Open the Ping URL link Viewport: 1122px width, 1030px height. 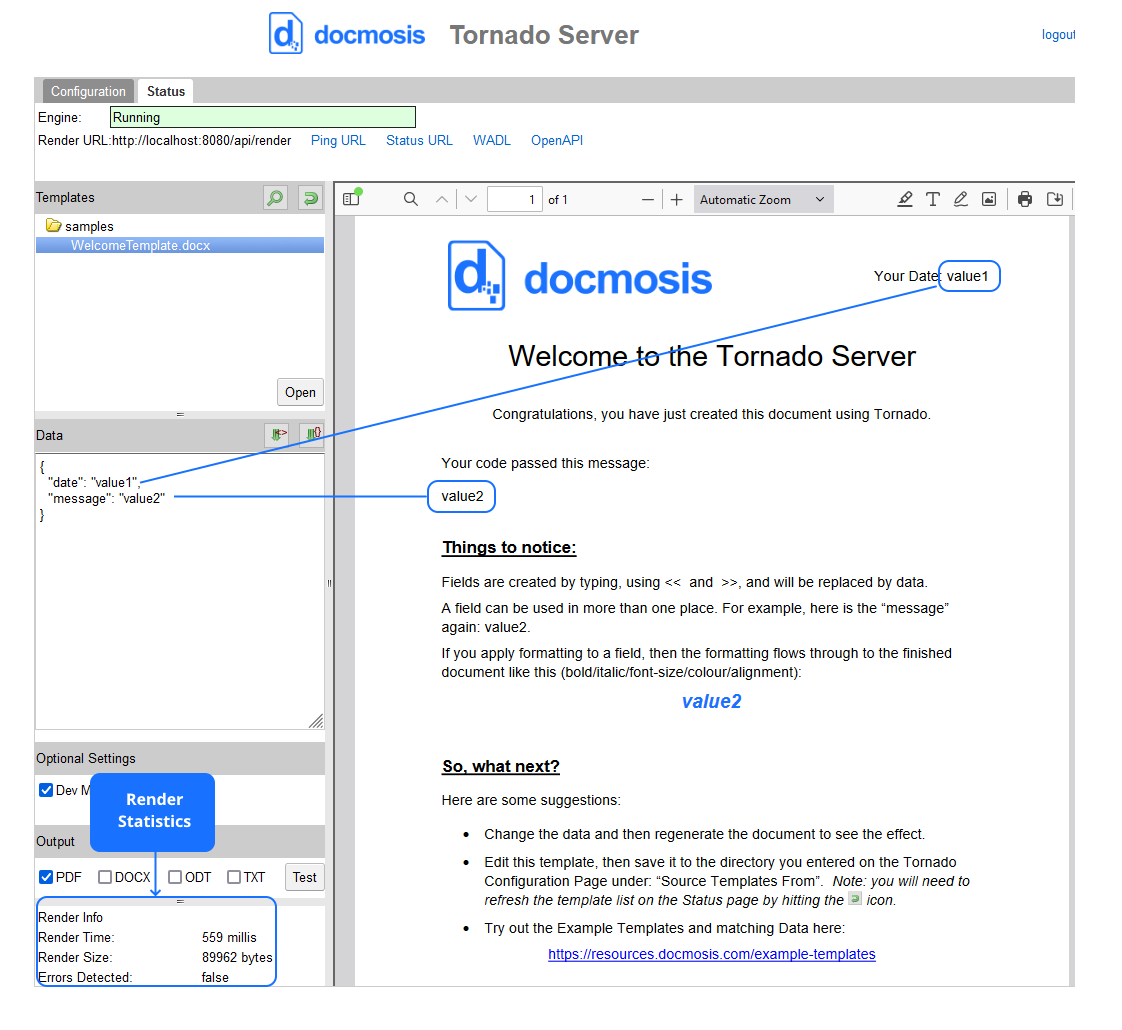click(x=338, y=140)
